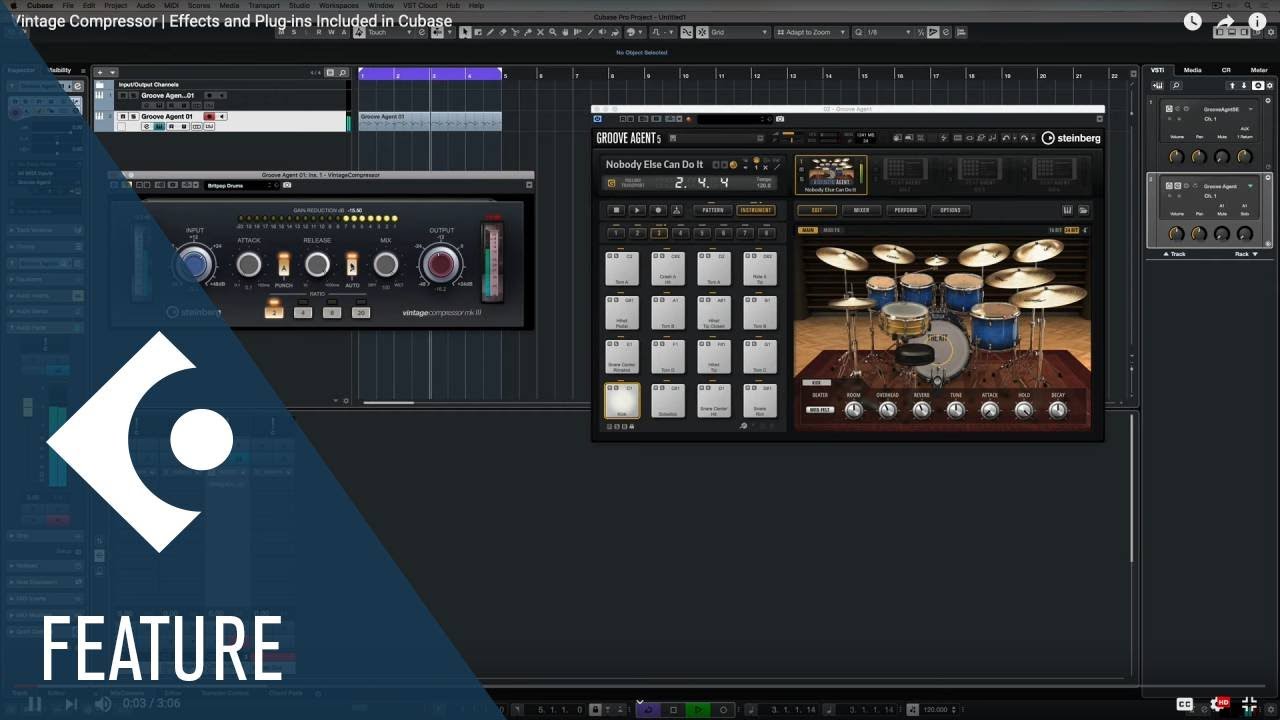Toggle record enable on Groove Agent 01 track
This screenshot has width=1280, height=720.
(x=209, y=117)
